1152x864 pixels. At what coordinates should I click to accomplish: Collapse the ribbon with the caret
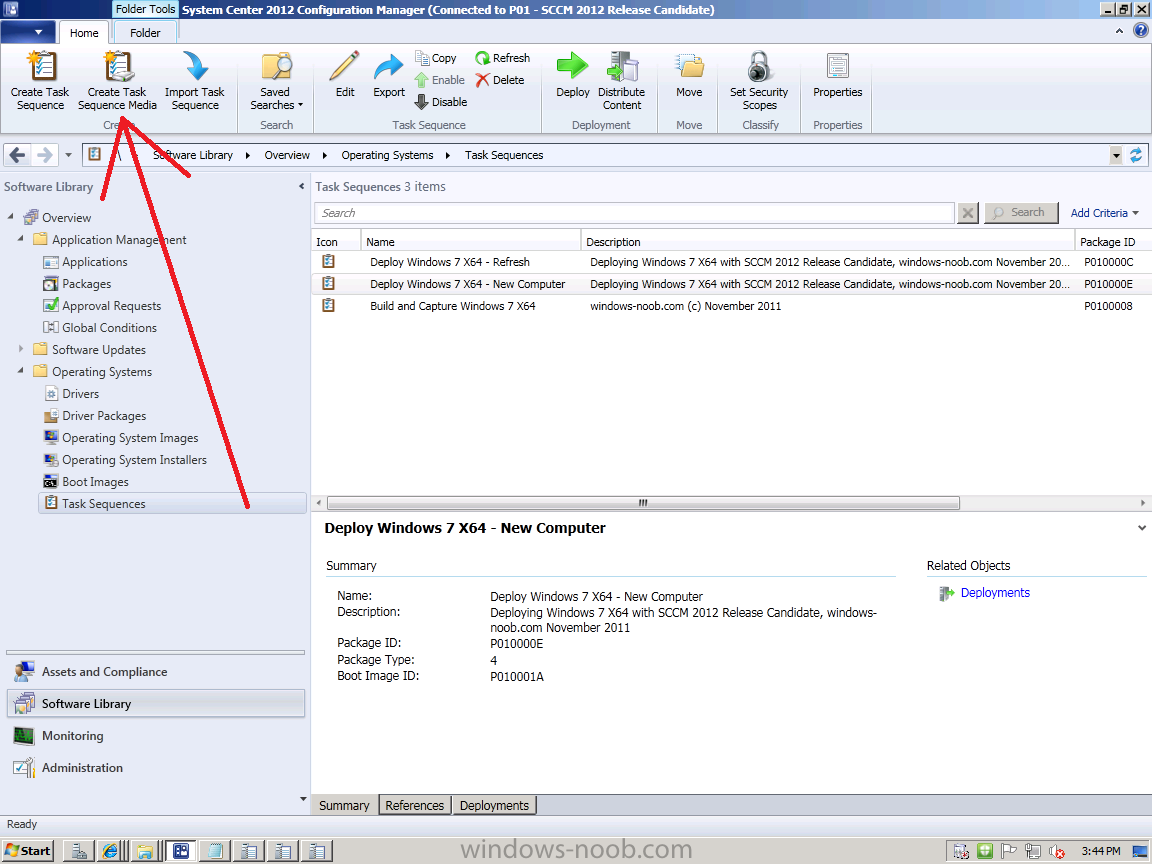point(1119,31)
